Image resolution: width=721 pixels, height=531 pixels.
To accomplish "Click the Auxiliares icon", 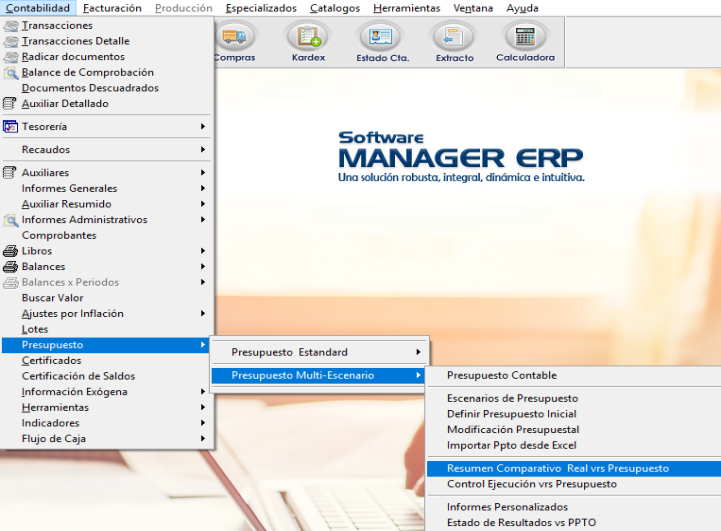I will 10,172.
